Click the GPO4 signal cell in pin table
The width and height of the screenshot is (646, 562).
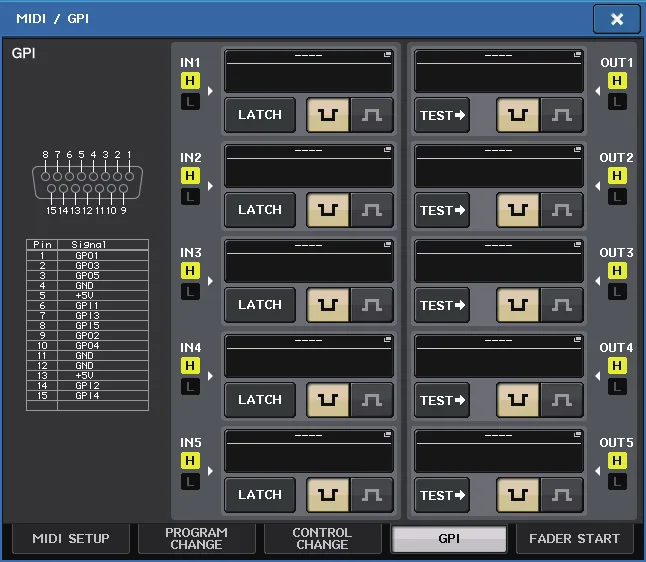tap(103, 345)
